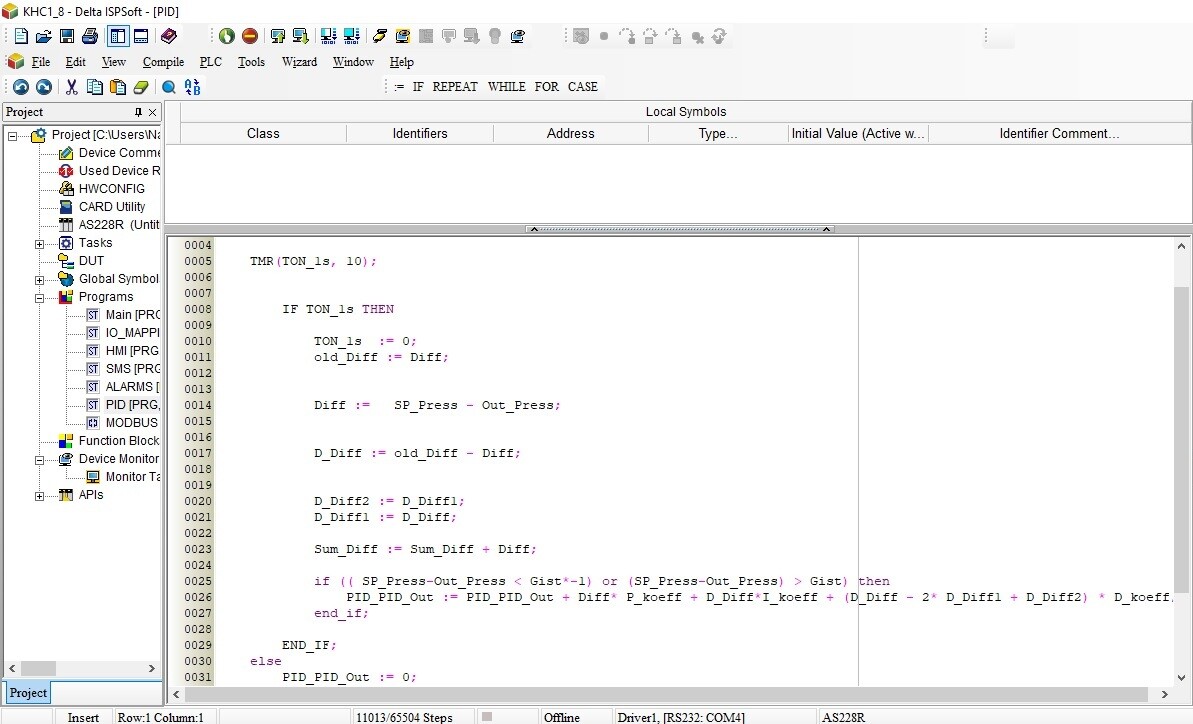The height and width of the screenshot is (724, 1193).
Task: Pin the Project panel with pushpin
Action: (x=139, y=112)
